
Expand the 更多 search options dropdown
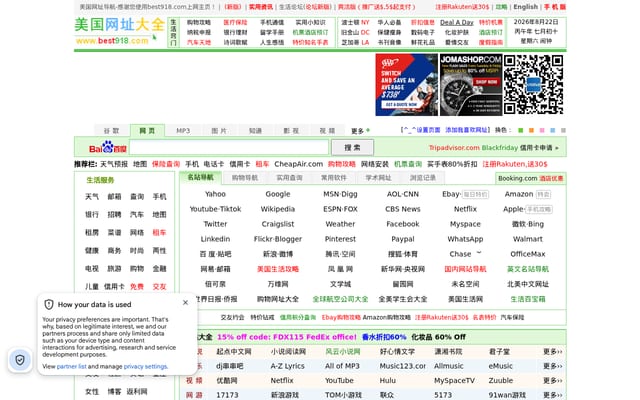point(360,131)
